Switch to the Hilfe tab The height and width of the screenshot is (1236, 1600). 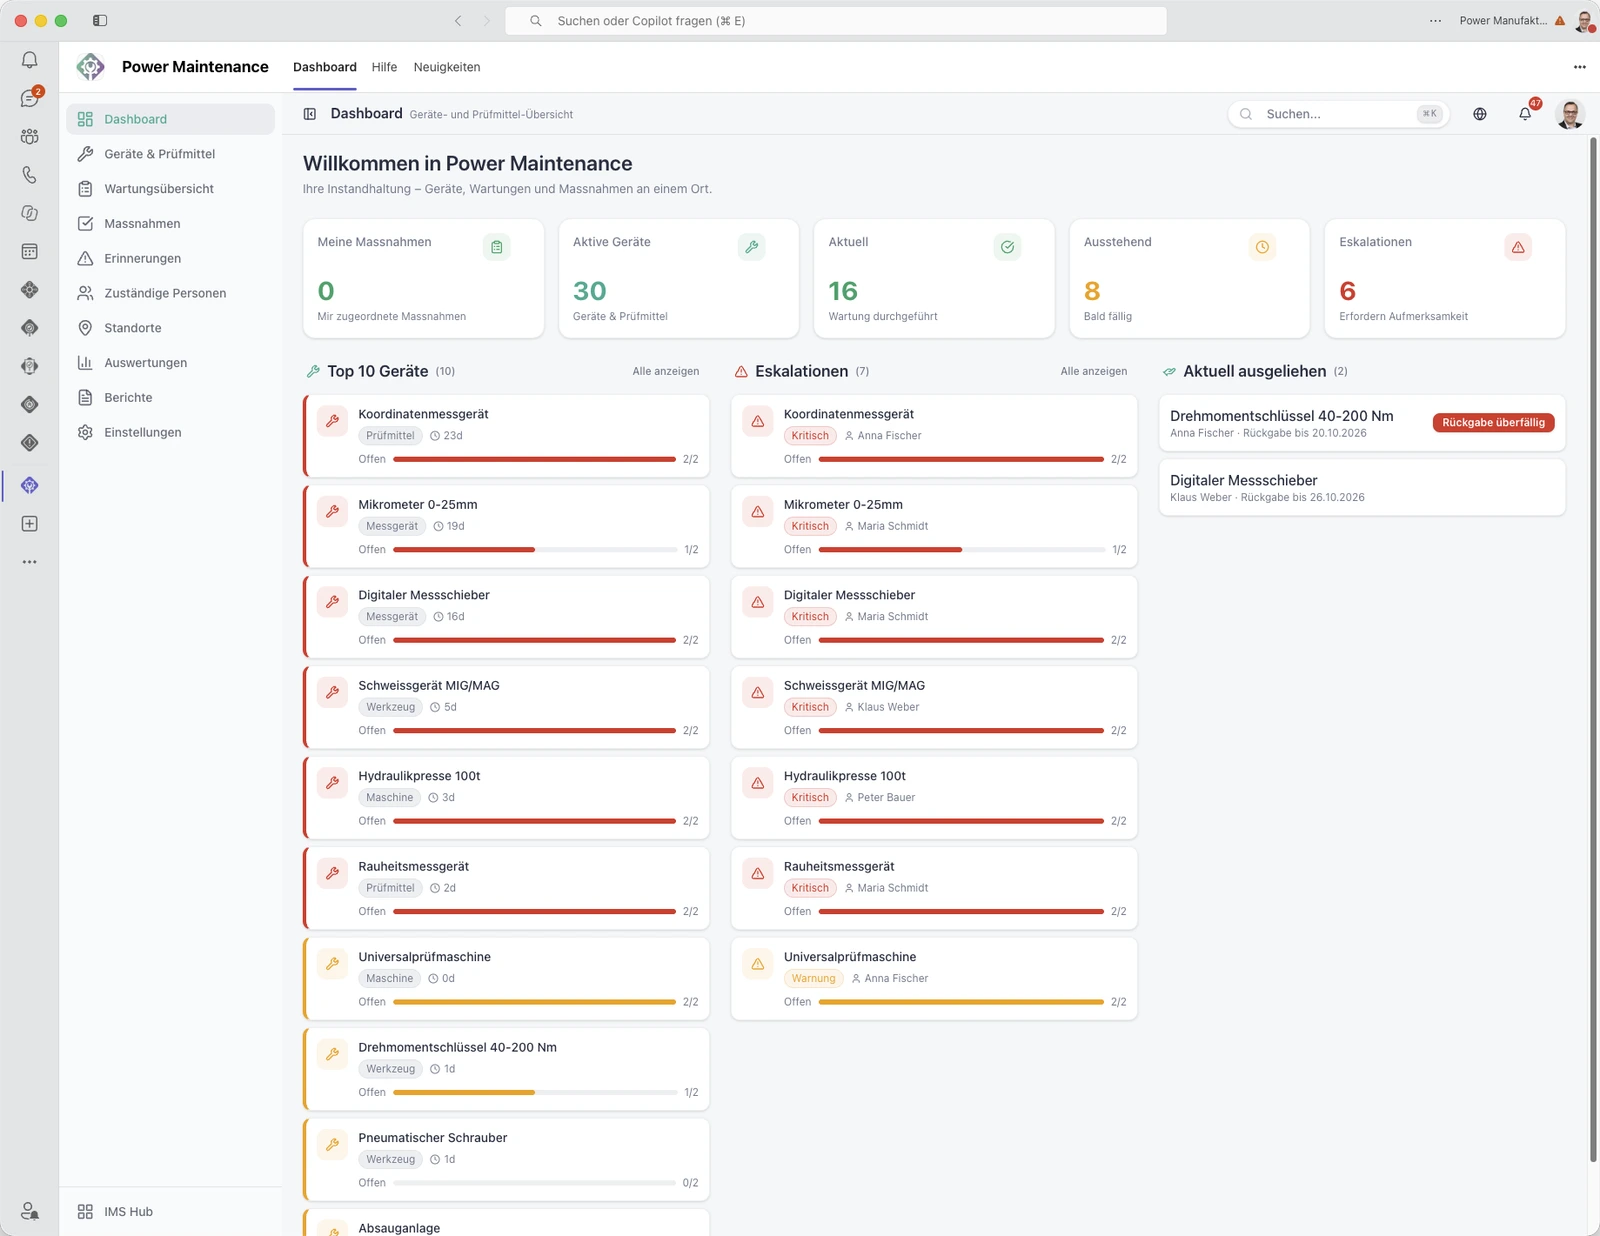pyautogui.click(x=384, y=67)
